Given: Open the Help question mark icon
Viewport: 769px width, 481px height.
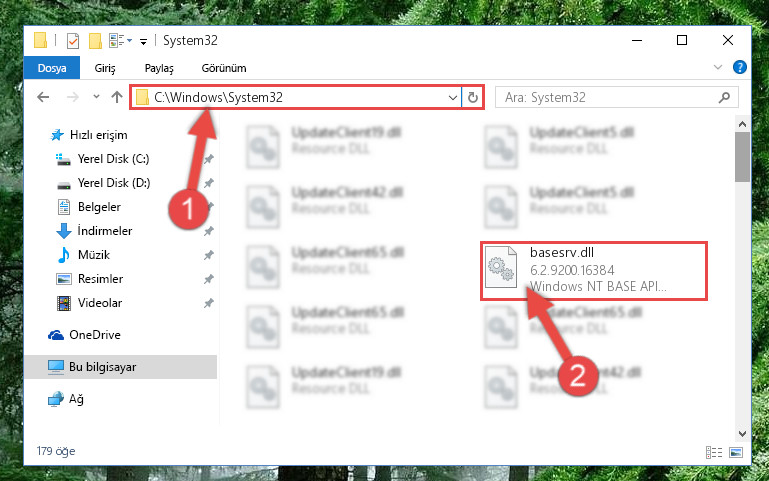Looking at the screenshot, I should click(x=739, y=67).
